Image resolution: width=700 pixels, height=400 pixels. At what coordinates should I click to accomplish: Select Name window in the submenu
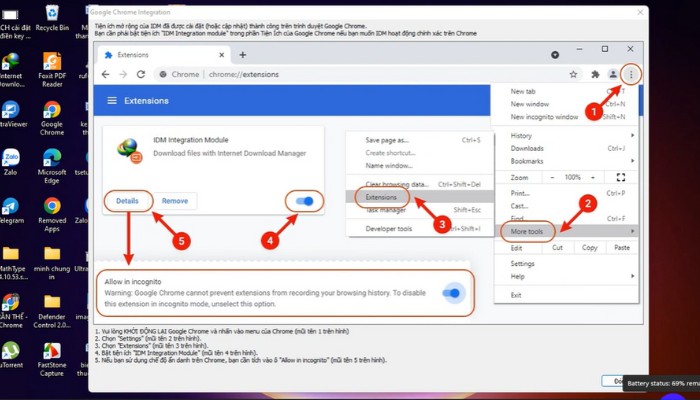[x=420, y=165]
